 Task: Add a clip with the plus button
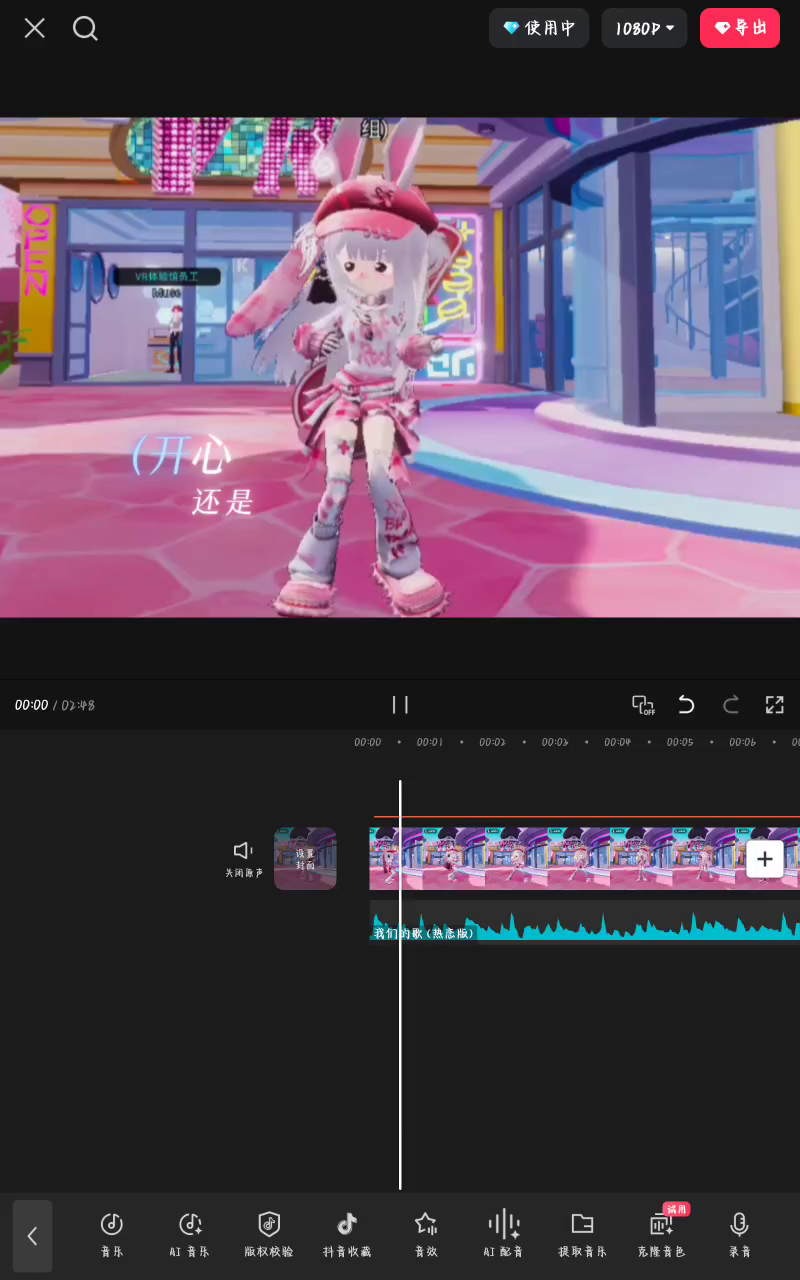click(765, 858)
